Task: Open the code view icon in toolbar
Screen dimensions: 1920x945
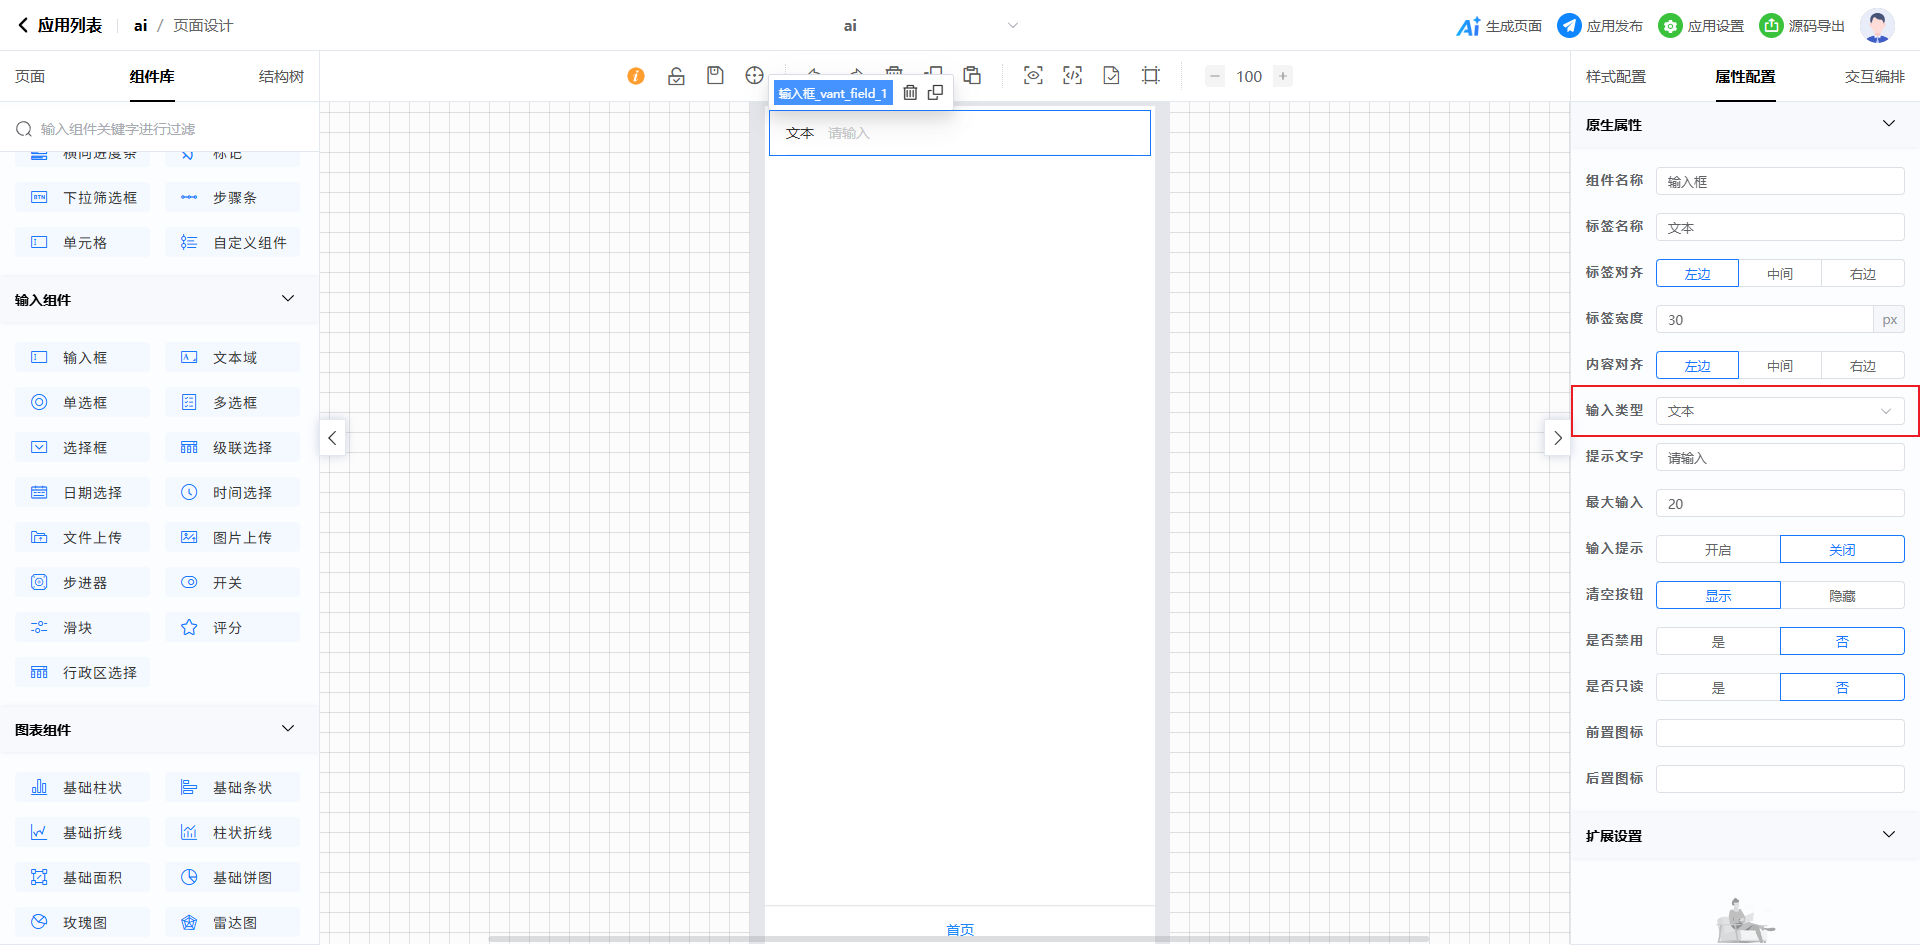Action: click(x=1072, y=76)
